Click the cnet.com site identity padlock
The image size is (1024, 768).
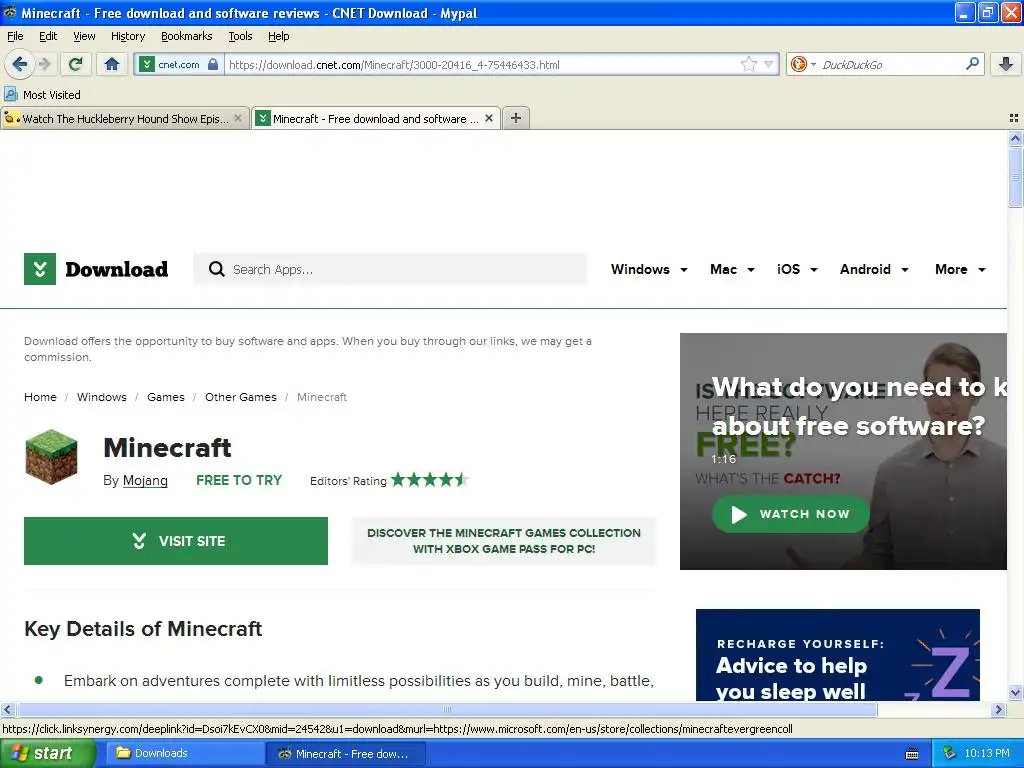click(213, 64)
